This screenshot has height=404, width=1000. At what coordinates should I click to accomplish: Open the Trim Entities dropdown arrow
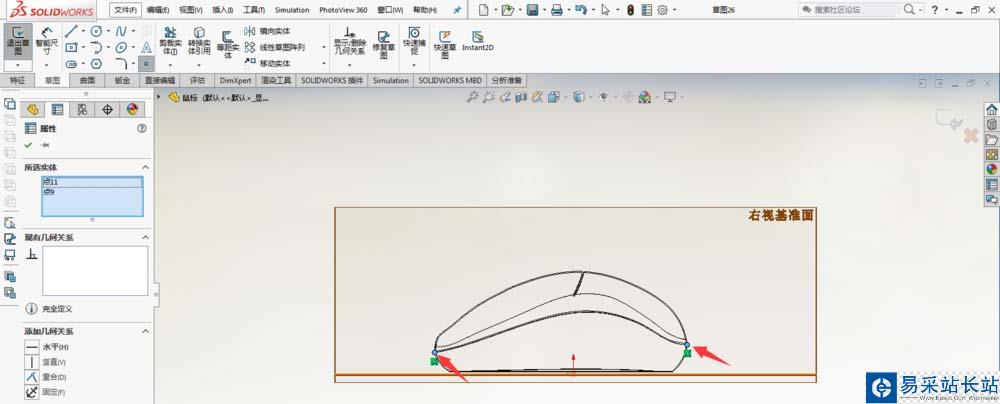click(x=170, y=64)
